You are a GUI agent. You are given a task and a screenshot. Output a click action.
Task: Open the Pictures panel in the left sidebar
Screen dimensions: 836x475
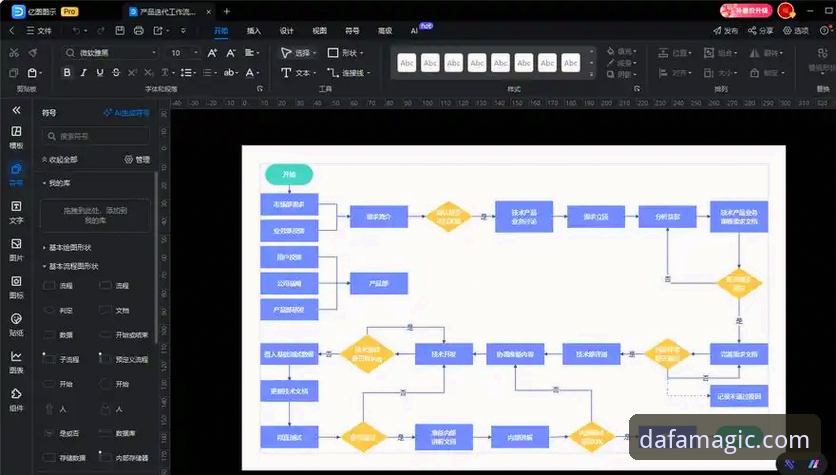click(x=16, y=249)
